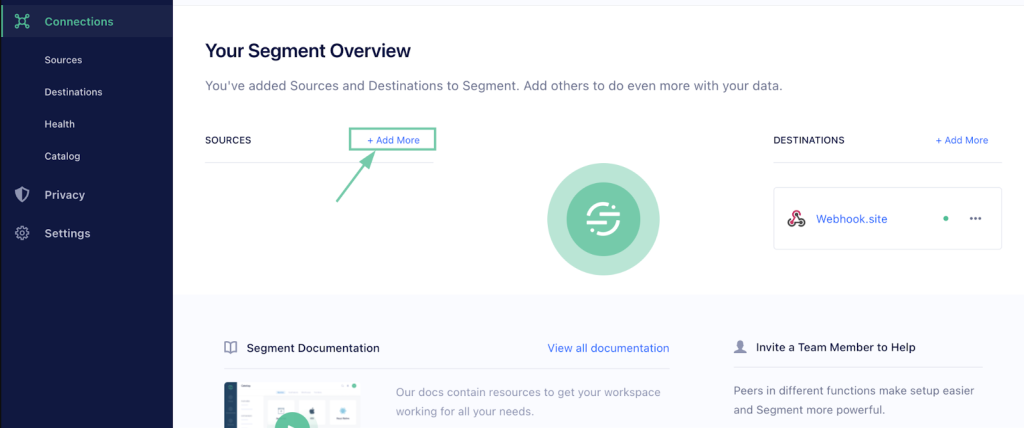1024x428 pixels.
Task: Click the SOURCES column label
Action: pos(228,140)
